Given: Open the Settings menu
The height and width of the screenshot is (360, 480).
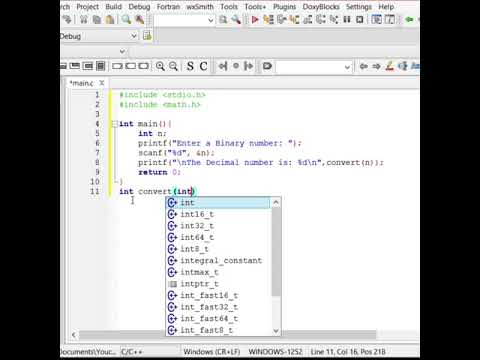Looking at the screenshot, I should [359, 7].
